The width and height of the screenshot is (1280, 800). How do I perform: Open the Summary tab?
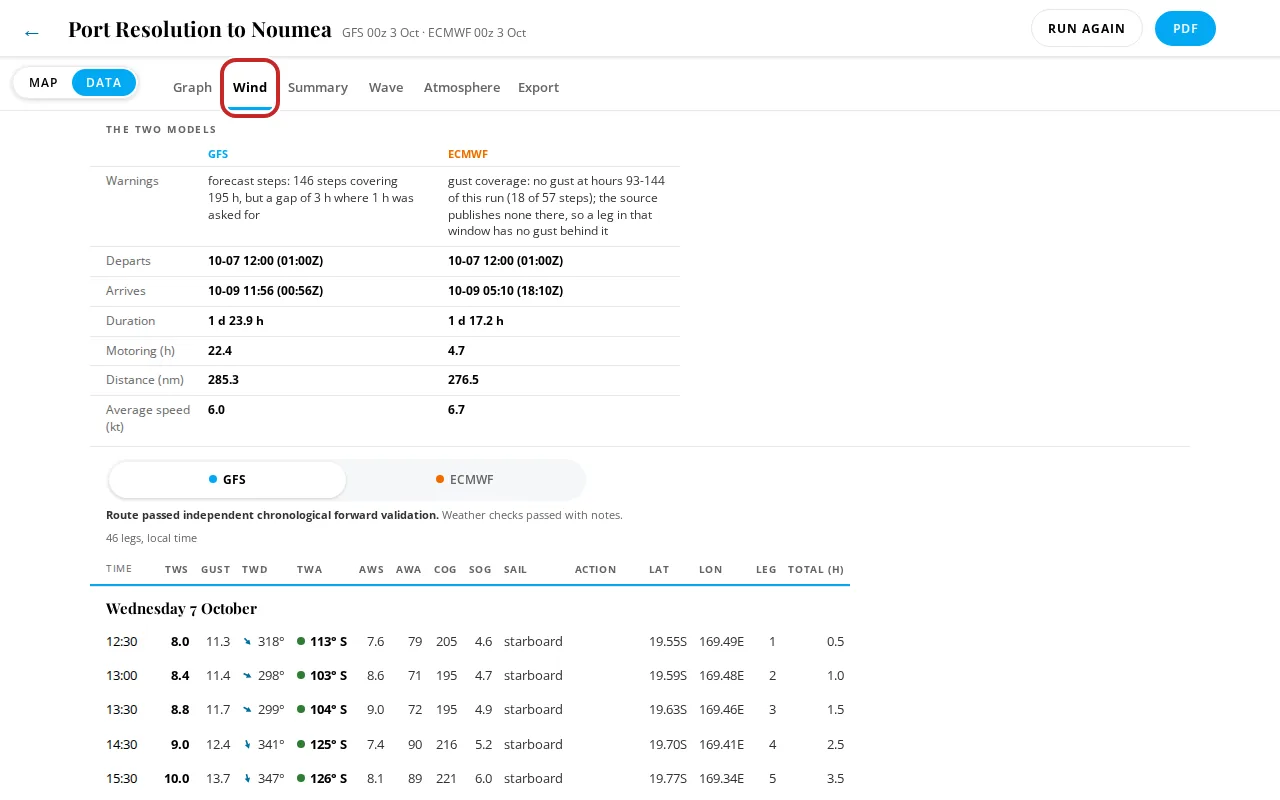318,88
